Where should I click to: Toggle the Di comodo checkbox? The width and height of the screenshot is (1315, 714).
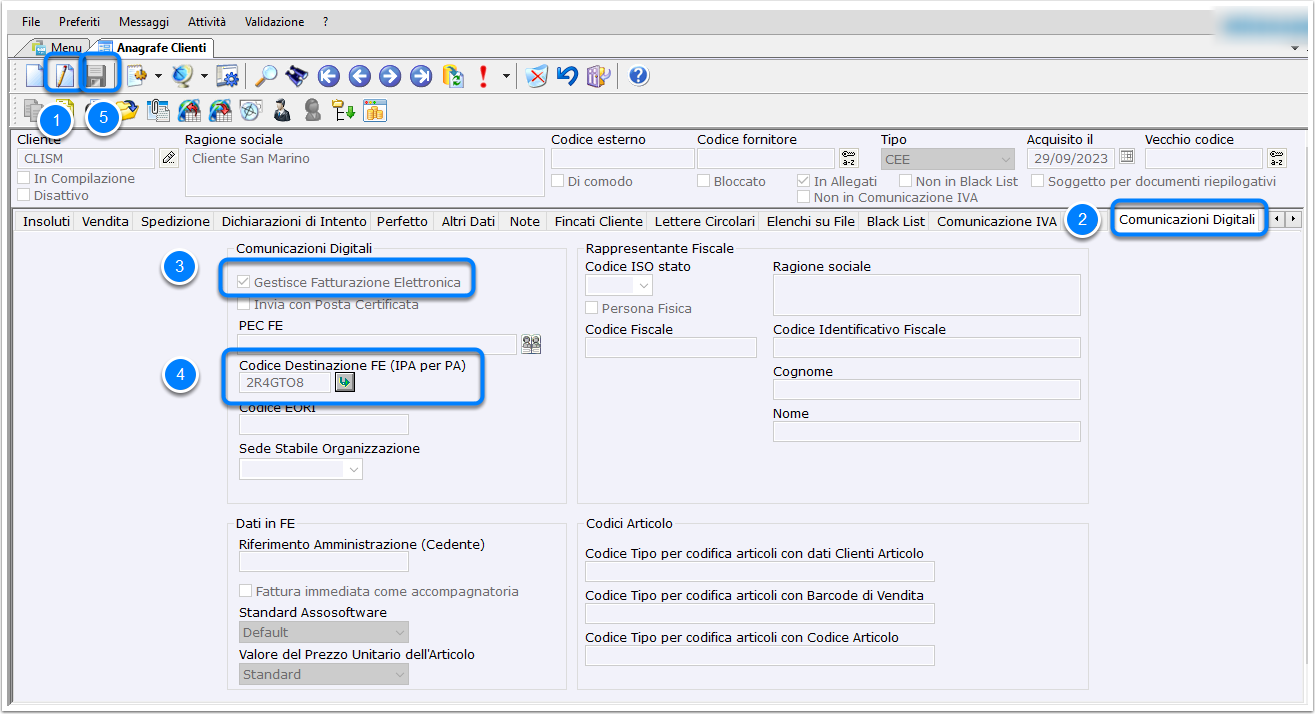(558, 181)
